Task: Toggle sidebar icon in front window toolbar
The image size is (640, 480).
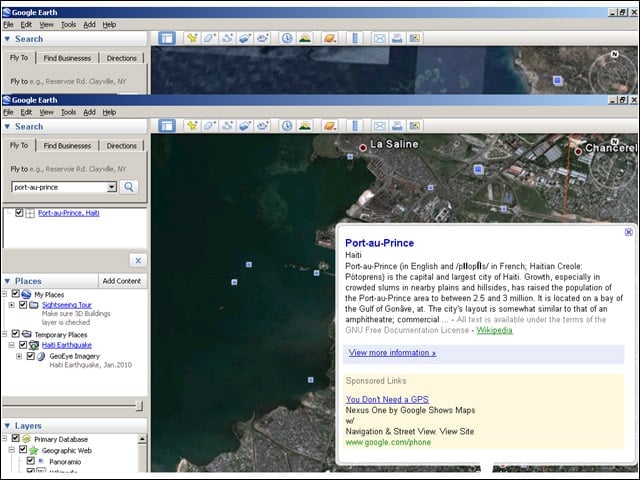Action: click(x=167, y=126)
